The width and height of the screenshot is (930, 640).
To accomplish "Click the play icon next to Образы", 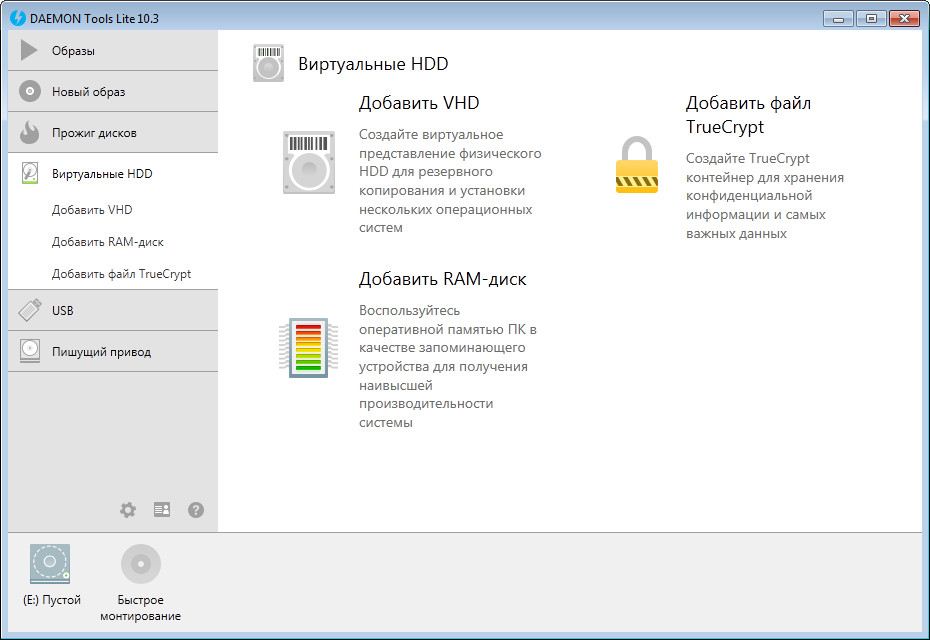I will pyautogui.click(x=28, y=50).
